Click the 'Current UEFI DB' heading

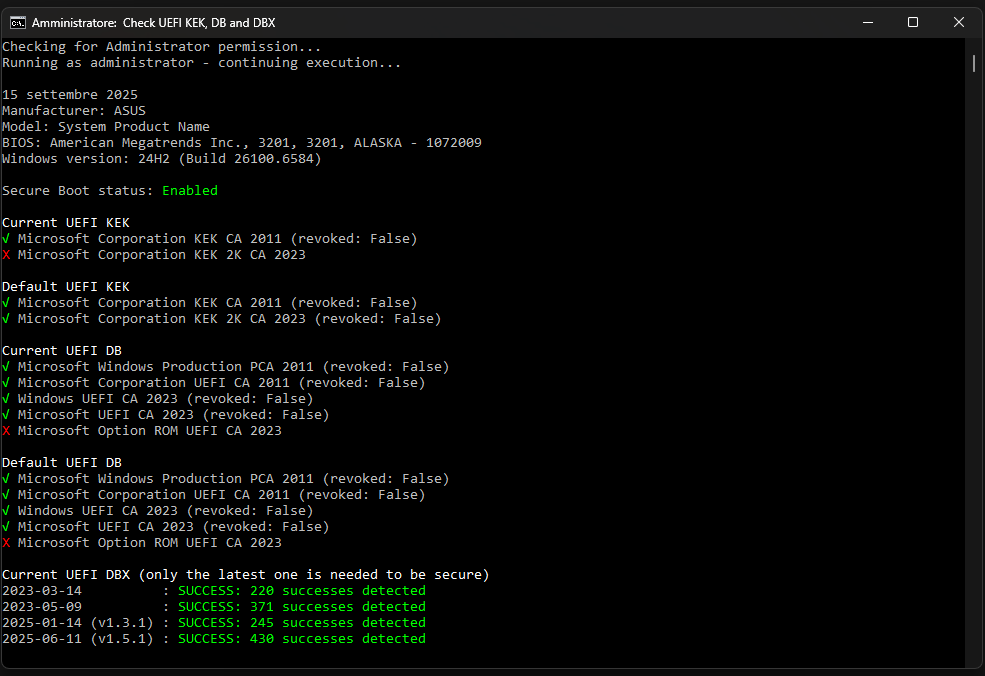[62, 351]
